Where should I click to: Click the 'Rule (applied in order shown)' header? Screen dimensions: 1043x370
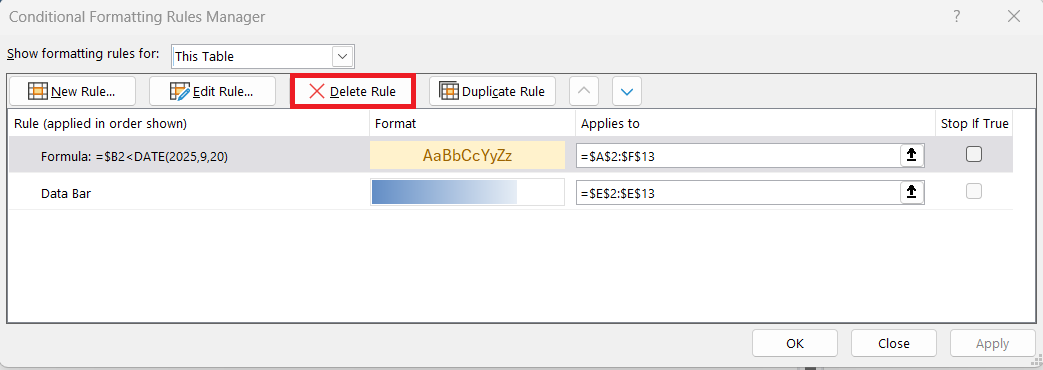100,123
